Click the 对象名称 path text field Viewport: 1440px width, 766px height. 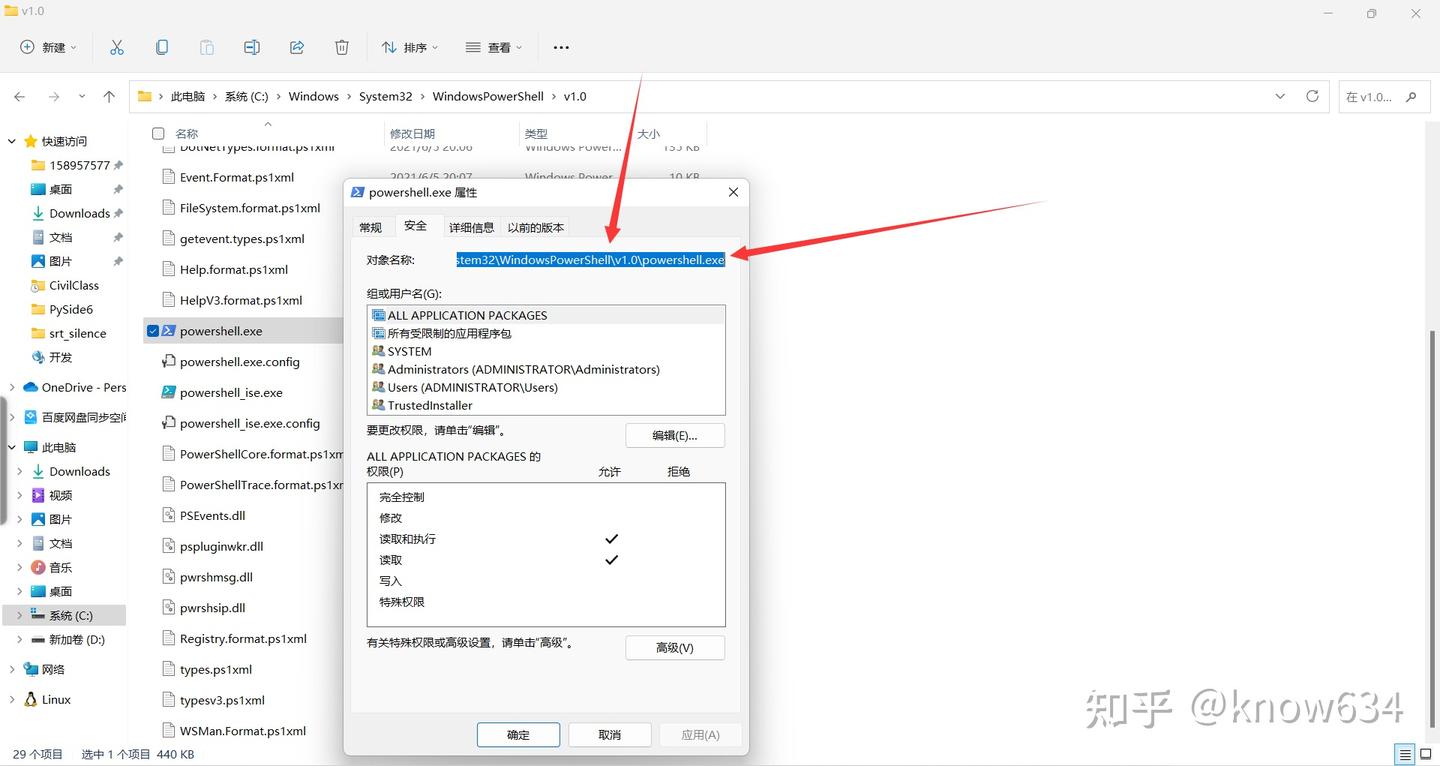591,260
